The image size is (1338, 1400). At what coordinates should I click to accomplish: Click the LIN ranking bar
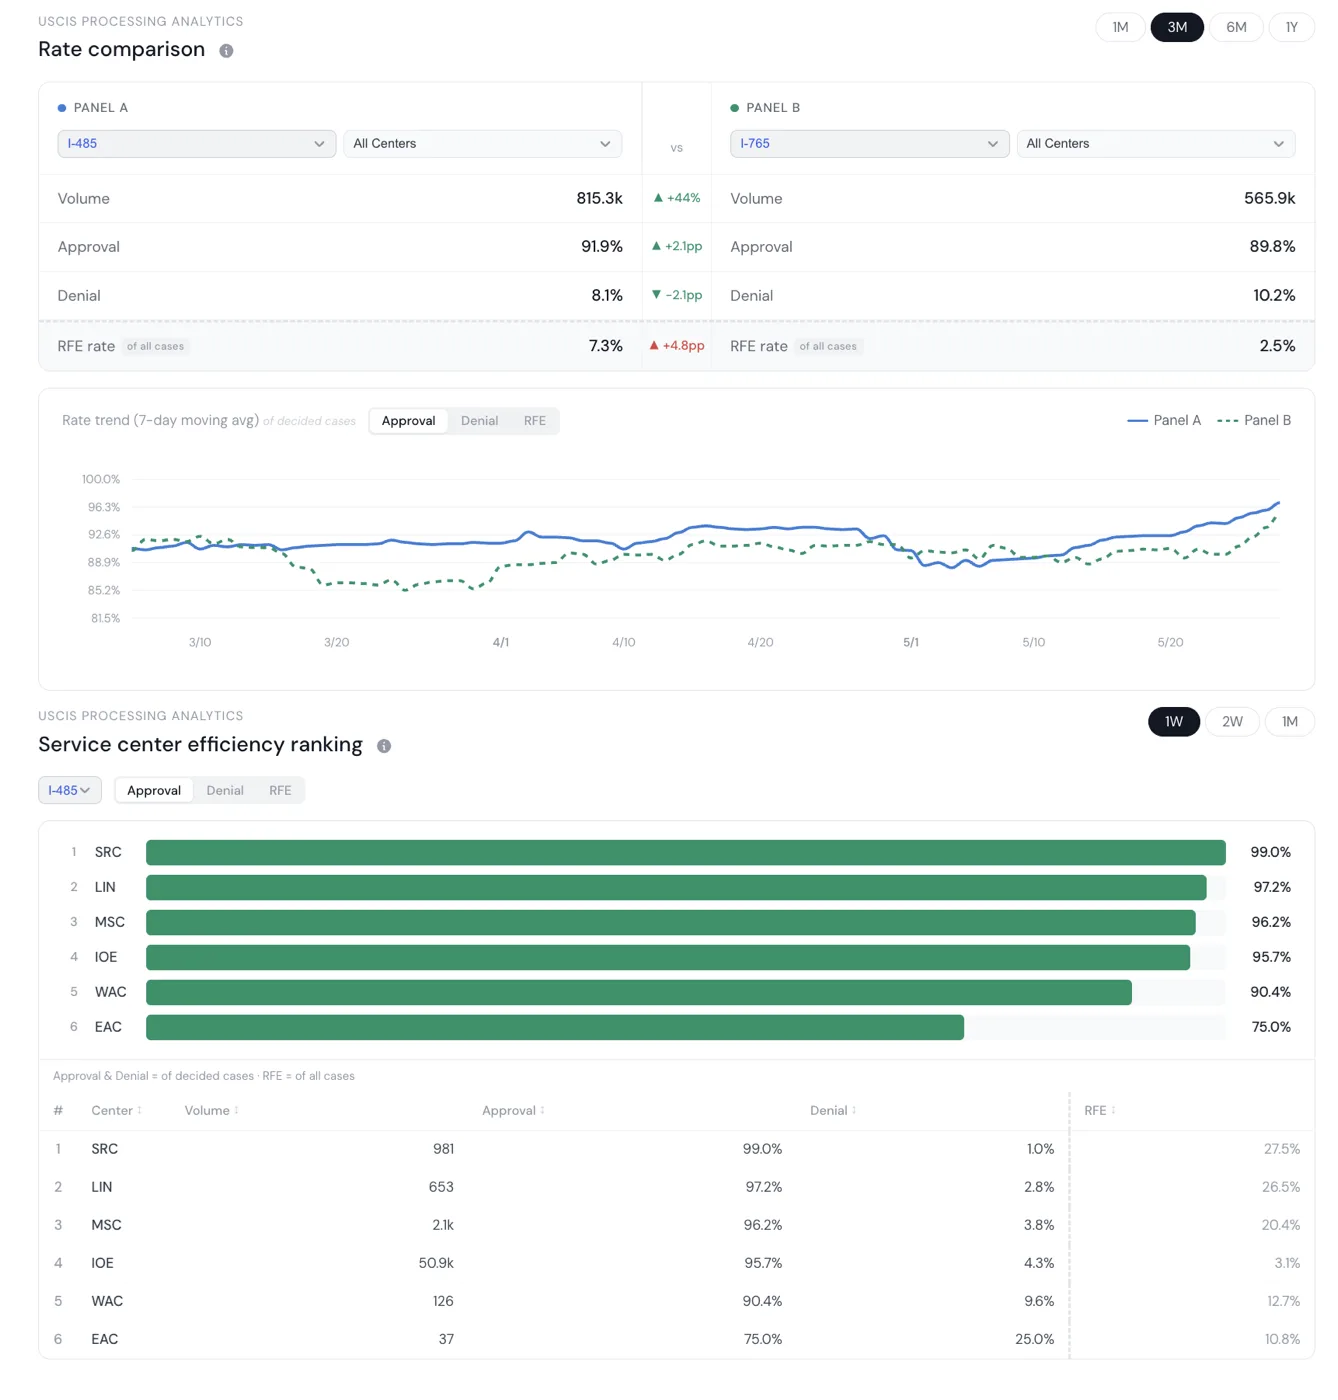tap(676, 887)
